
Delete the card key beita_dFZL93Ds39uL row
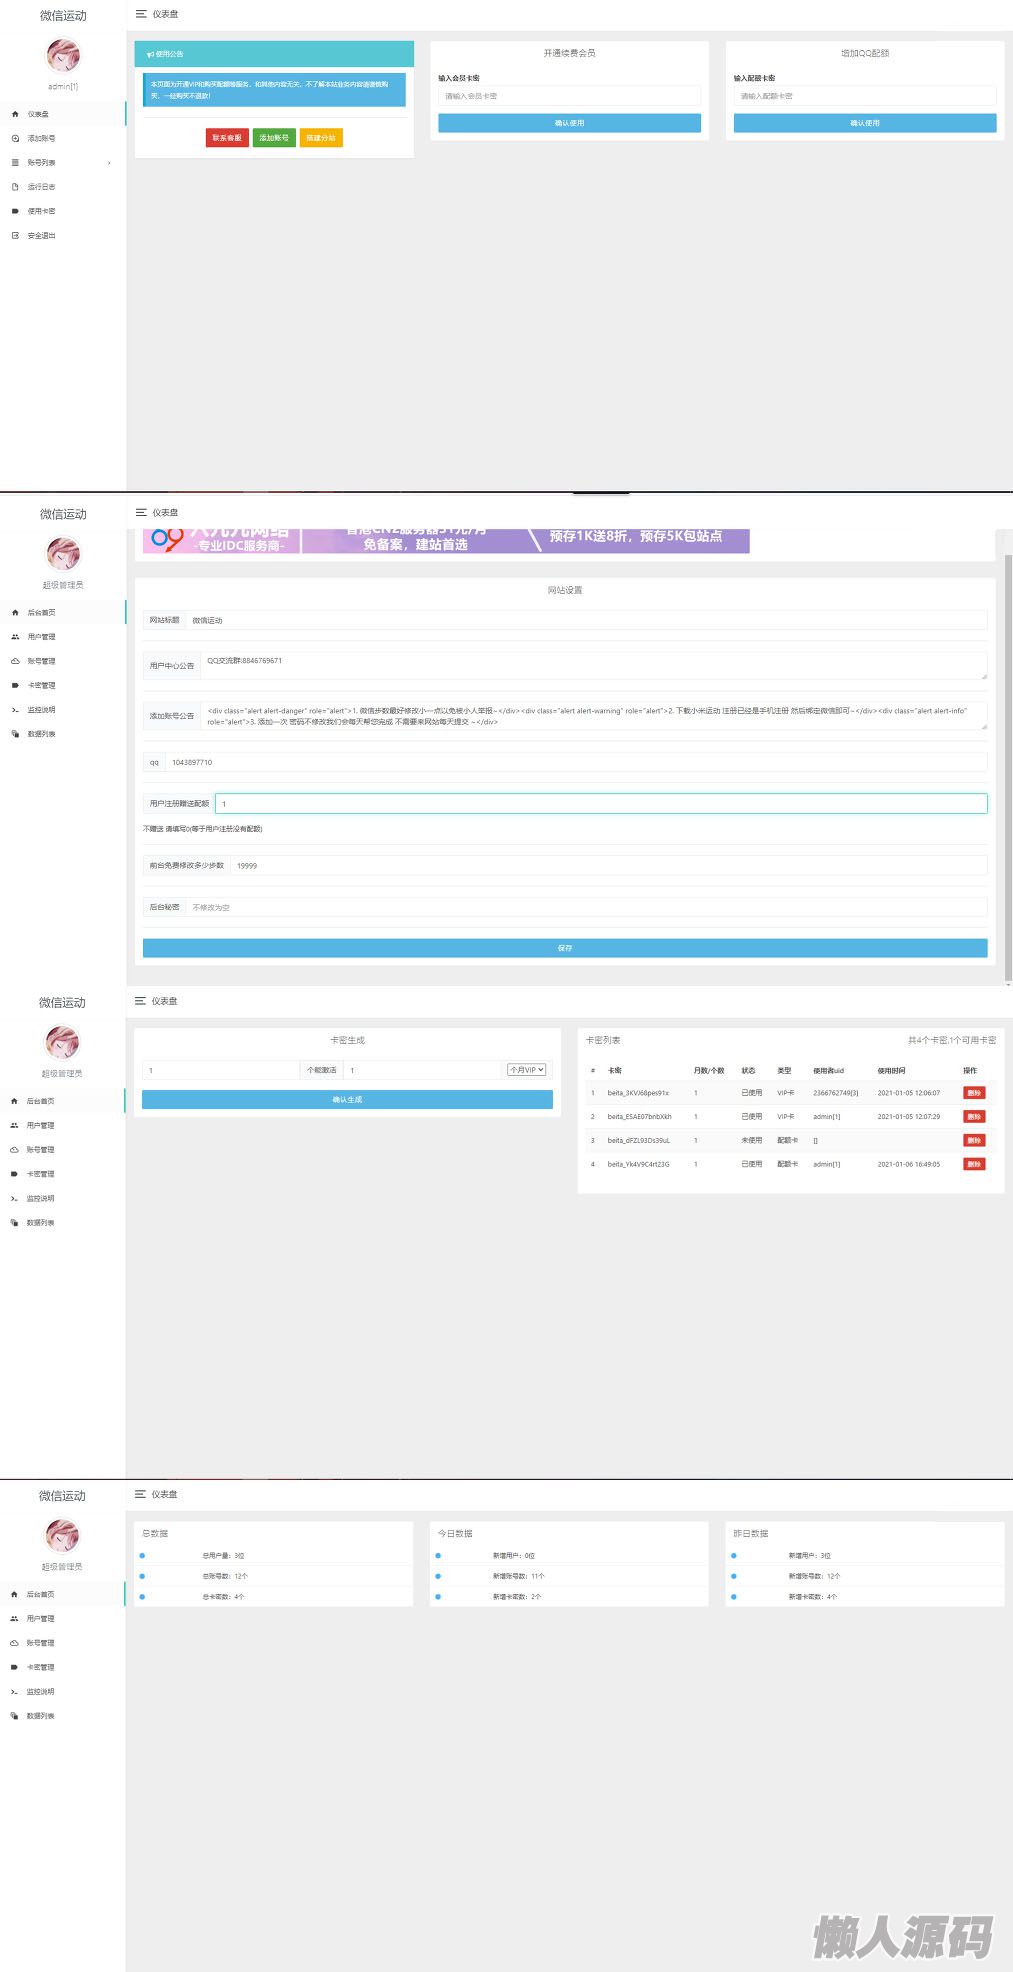pyautogui.click(x=974, y=1140)
